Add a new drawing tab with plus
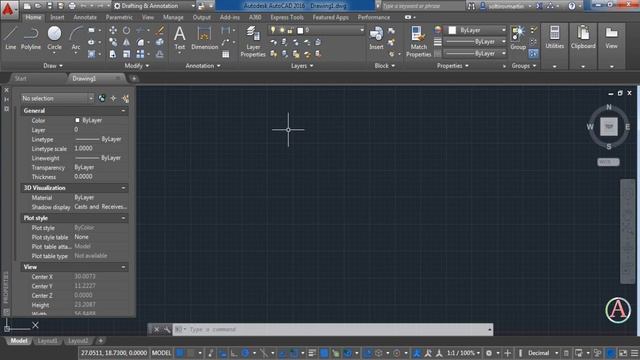 134,78
